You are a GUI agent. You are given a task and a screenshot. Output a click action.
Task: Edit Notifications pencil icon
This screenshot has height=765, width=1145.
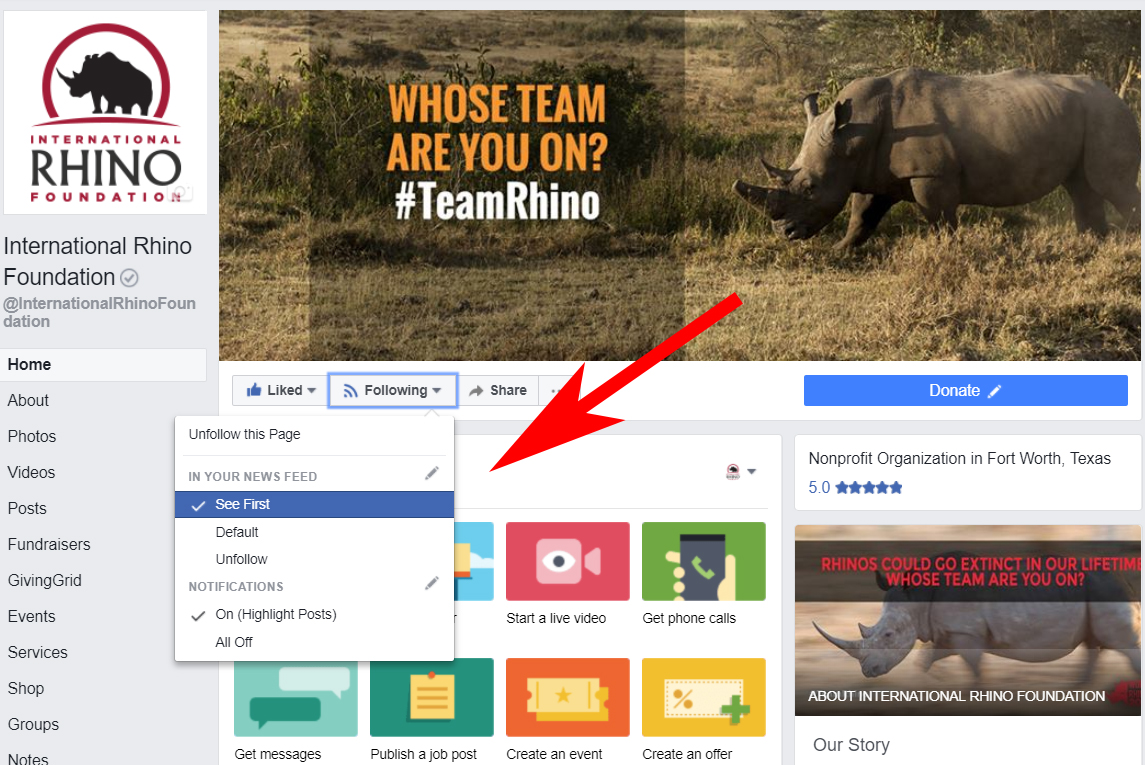pyautogui.click(x=432, y=583)
